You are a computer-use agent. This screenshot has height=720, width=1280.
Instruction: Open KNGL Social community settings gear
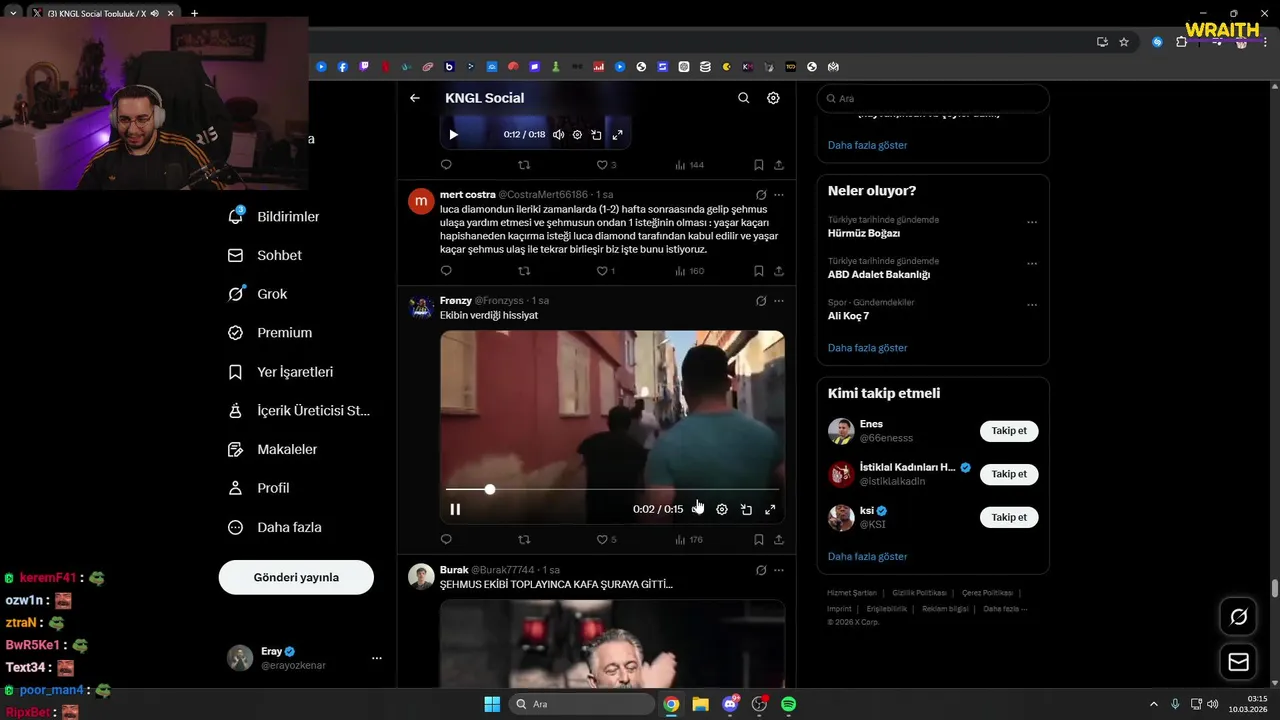pos(773,98)
